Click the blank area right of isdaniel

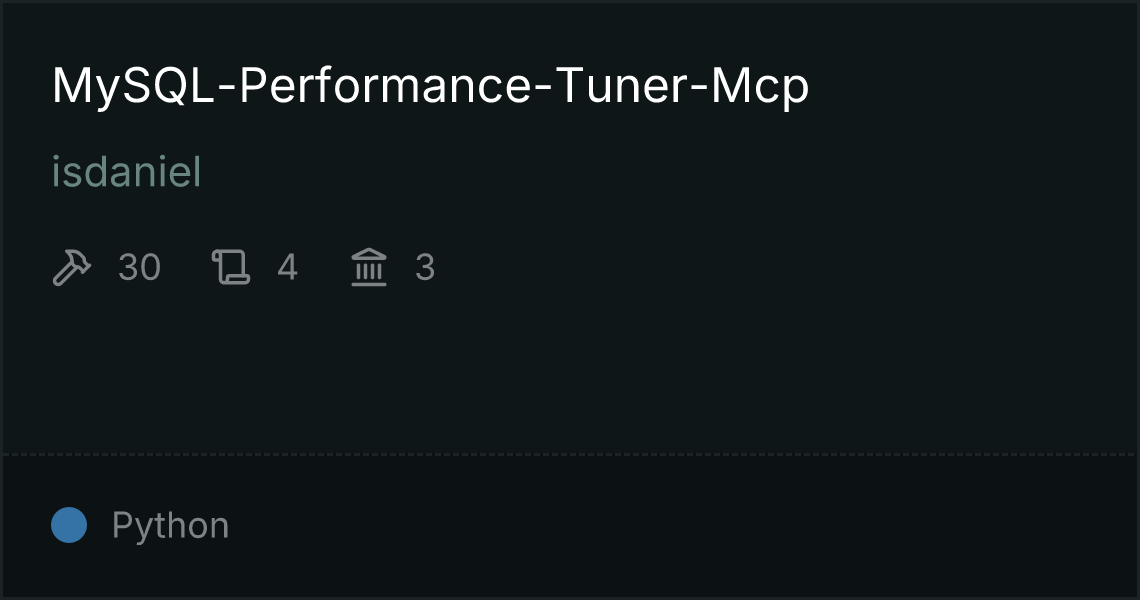coord(650,173)
